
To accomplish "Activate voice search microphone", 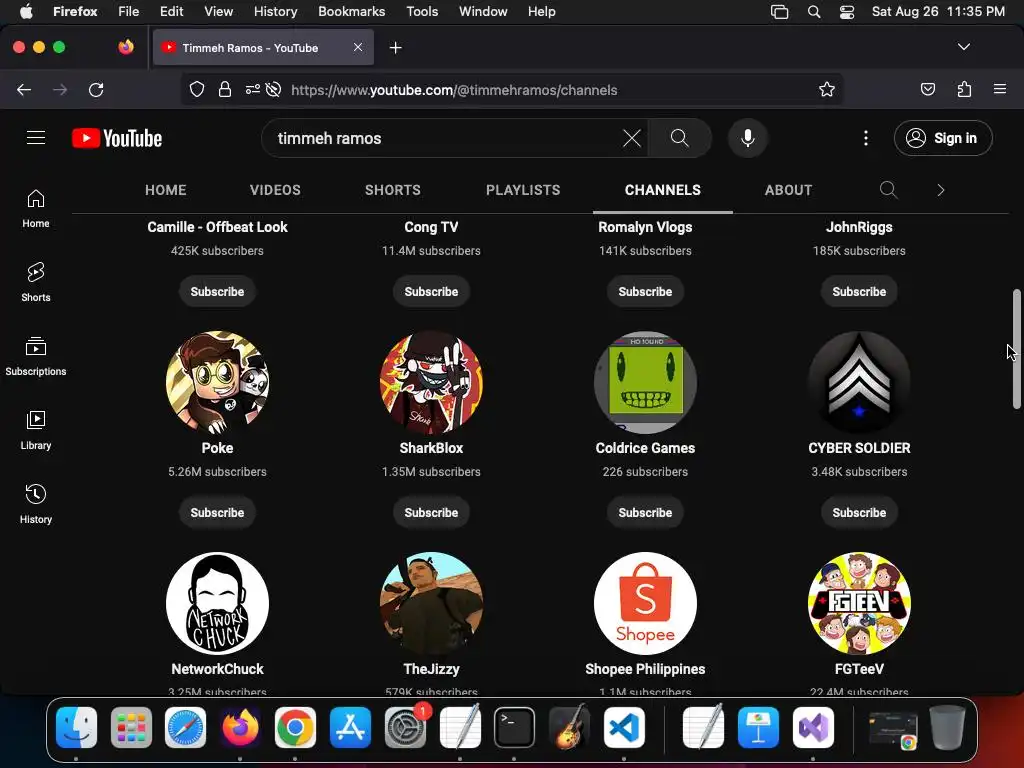I will coord(748,138).
